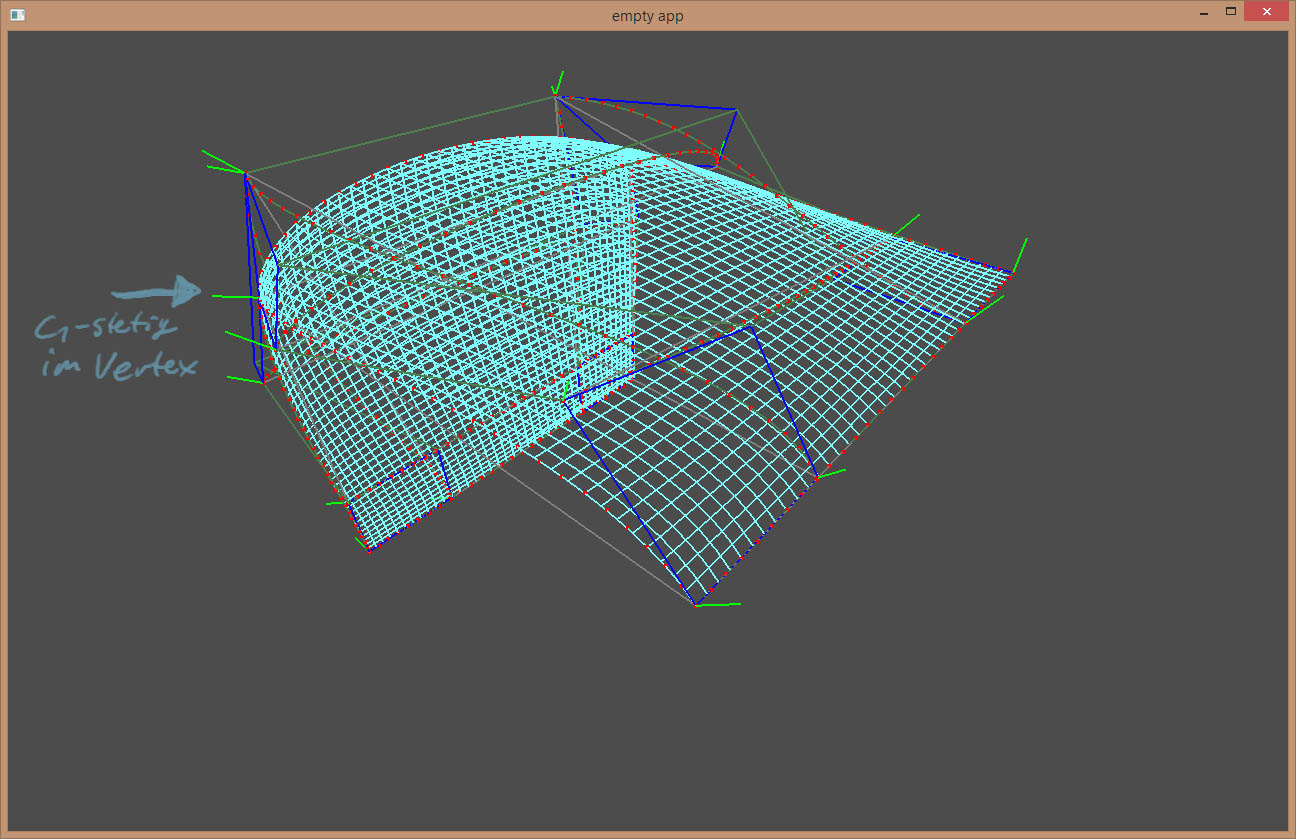Select the far right corner vertex of the surface

tap(1010, 274)
